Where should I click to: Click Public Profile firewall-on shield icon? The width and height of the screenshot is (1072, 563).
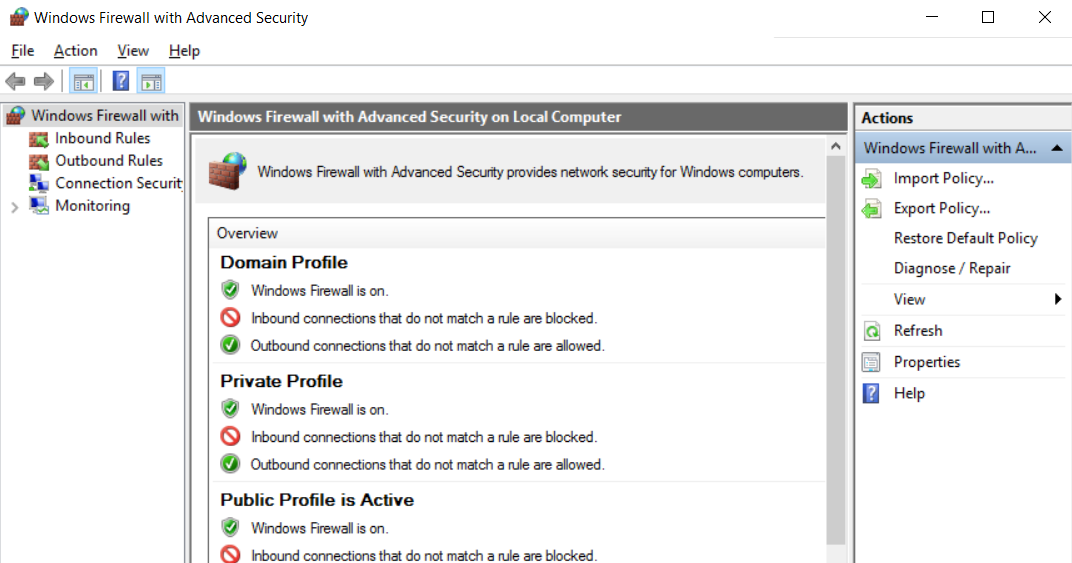[x=230, y=527]
